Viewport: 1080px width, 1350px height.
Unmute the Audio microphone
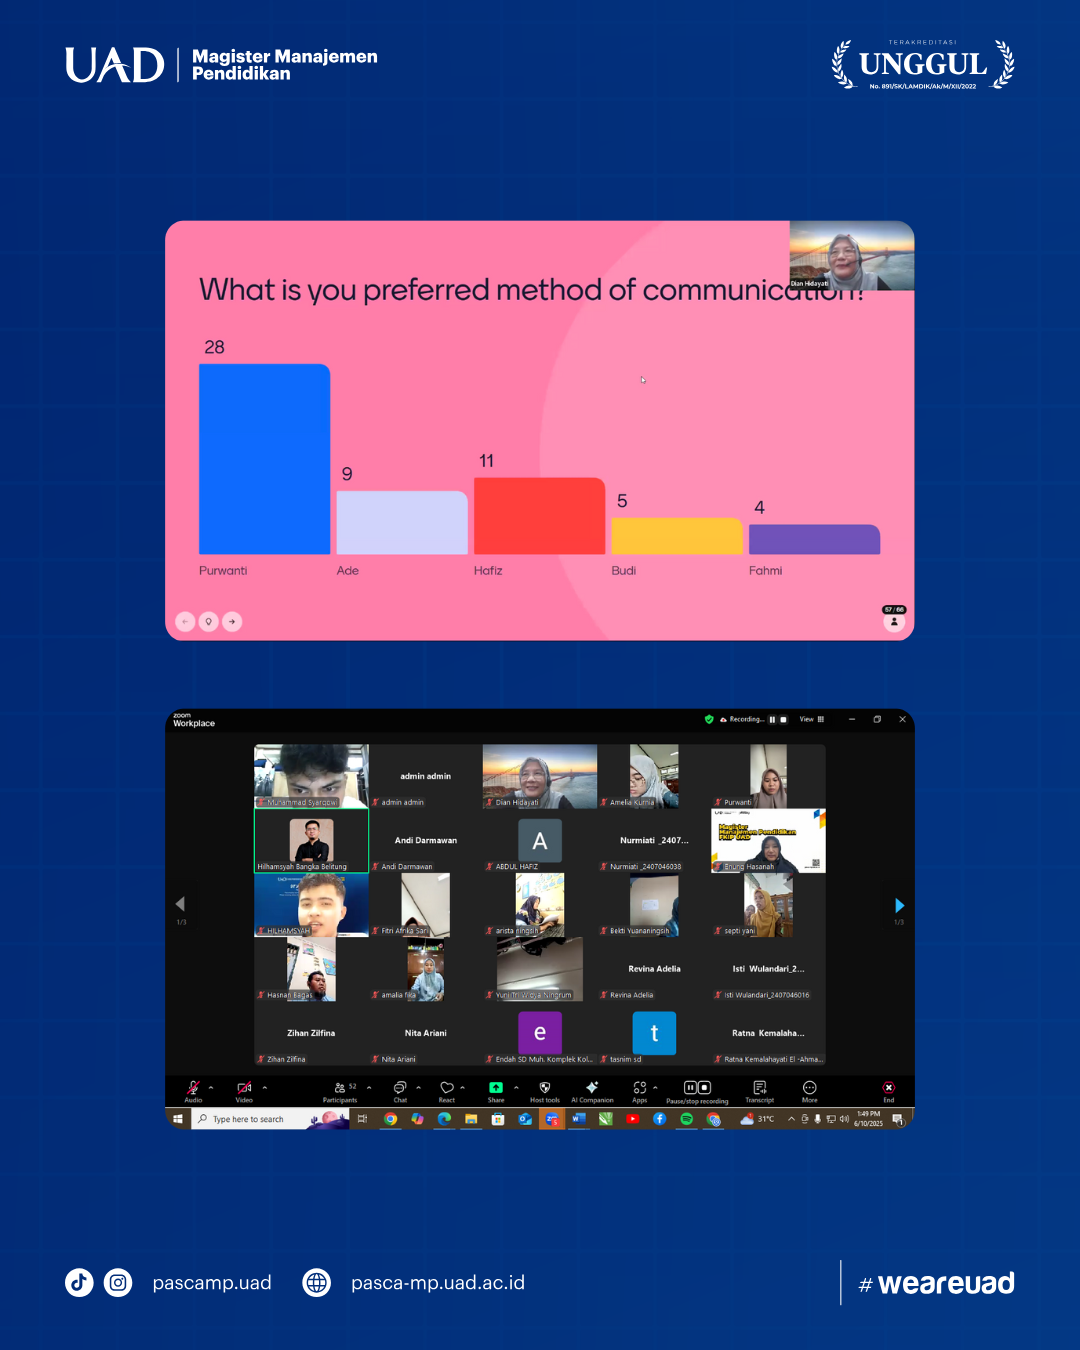[193, 1088]
